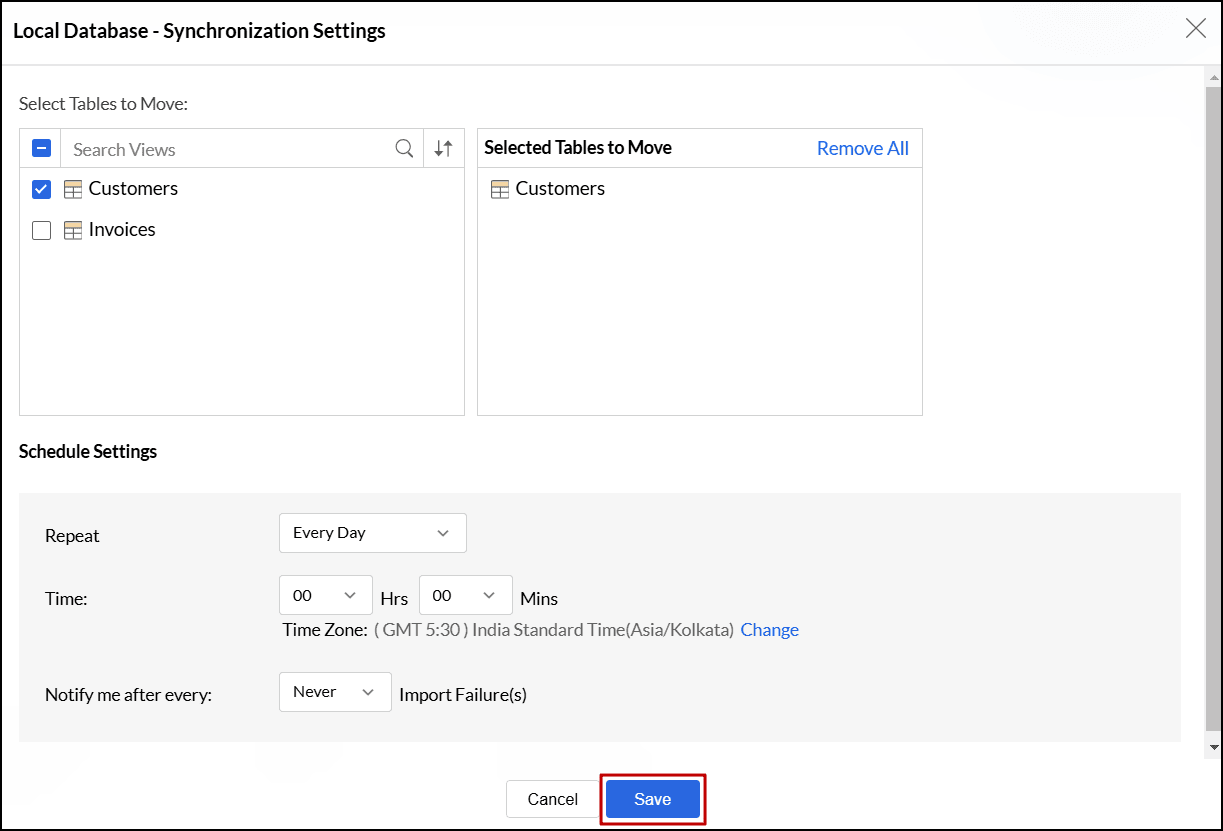The width and height of the screenshot is (1223, 831).
Task: Toggle the select-all checkbox above the table list
Action: point(40,147)
